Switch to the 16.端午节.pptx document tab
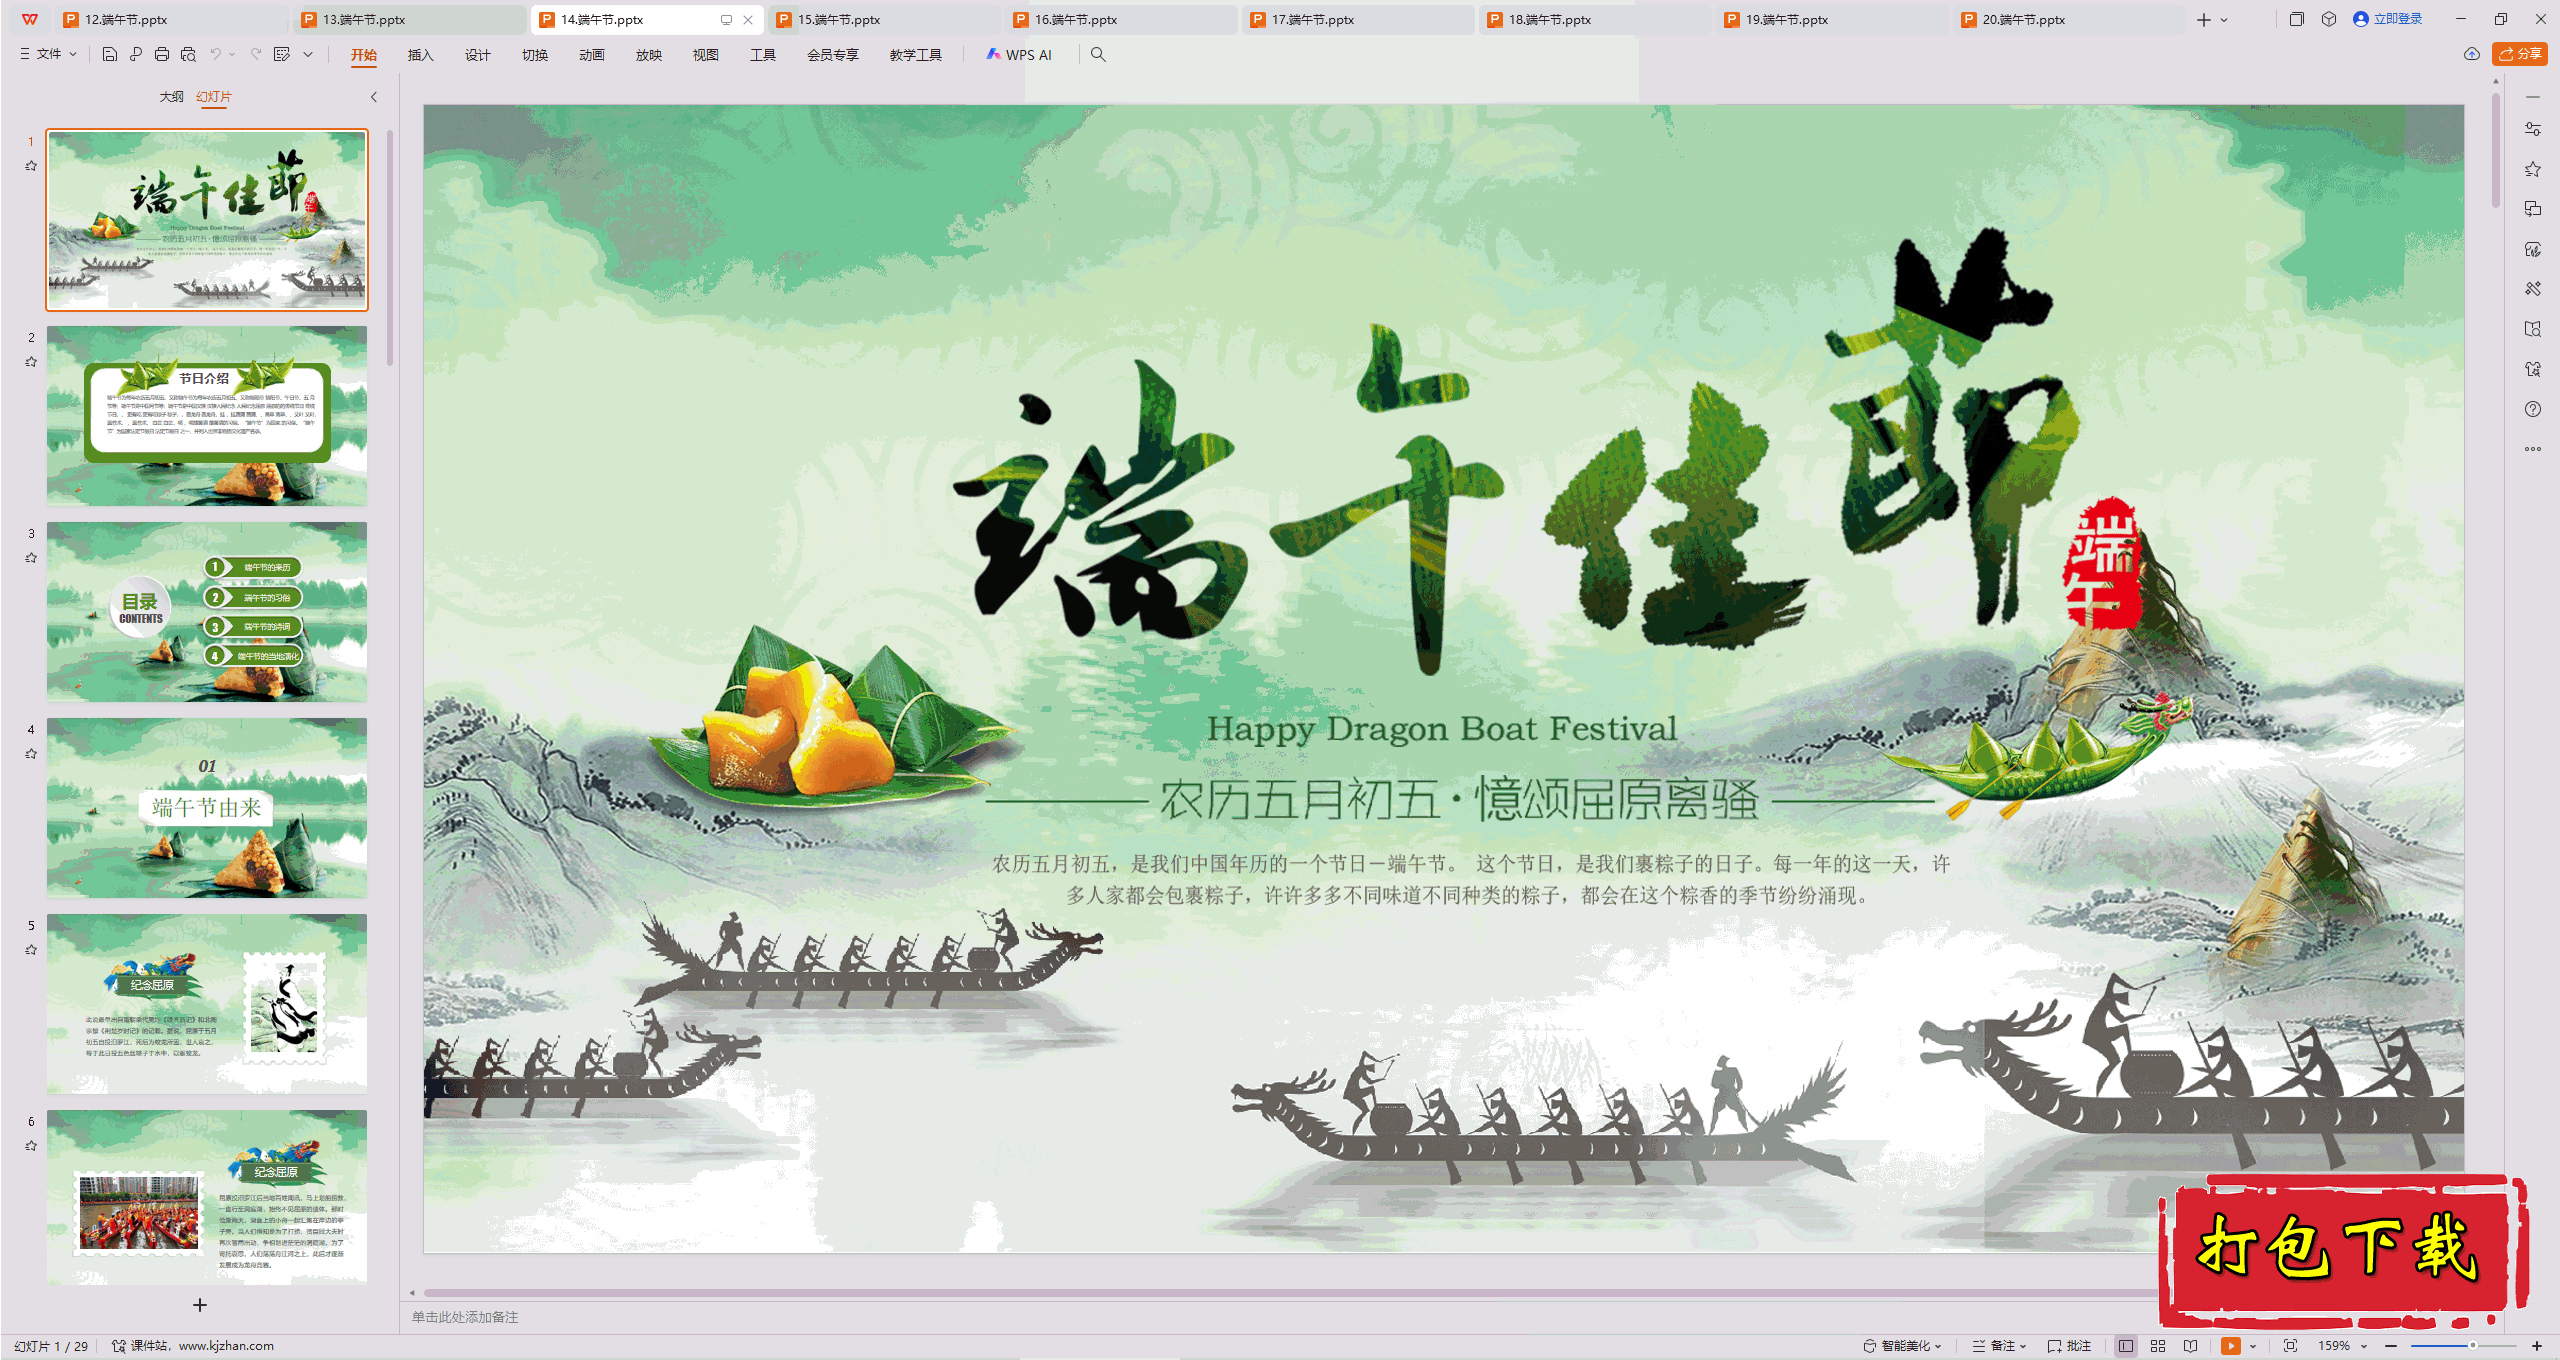This screenshot has width=2560, height=1360. pyautogui.click(x=1076, y=19)
